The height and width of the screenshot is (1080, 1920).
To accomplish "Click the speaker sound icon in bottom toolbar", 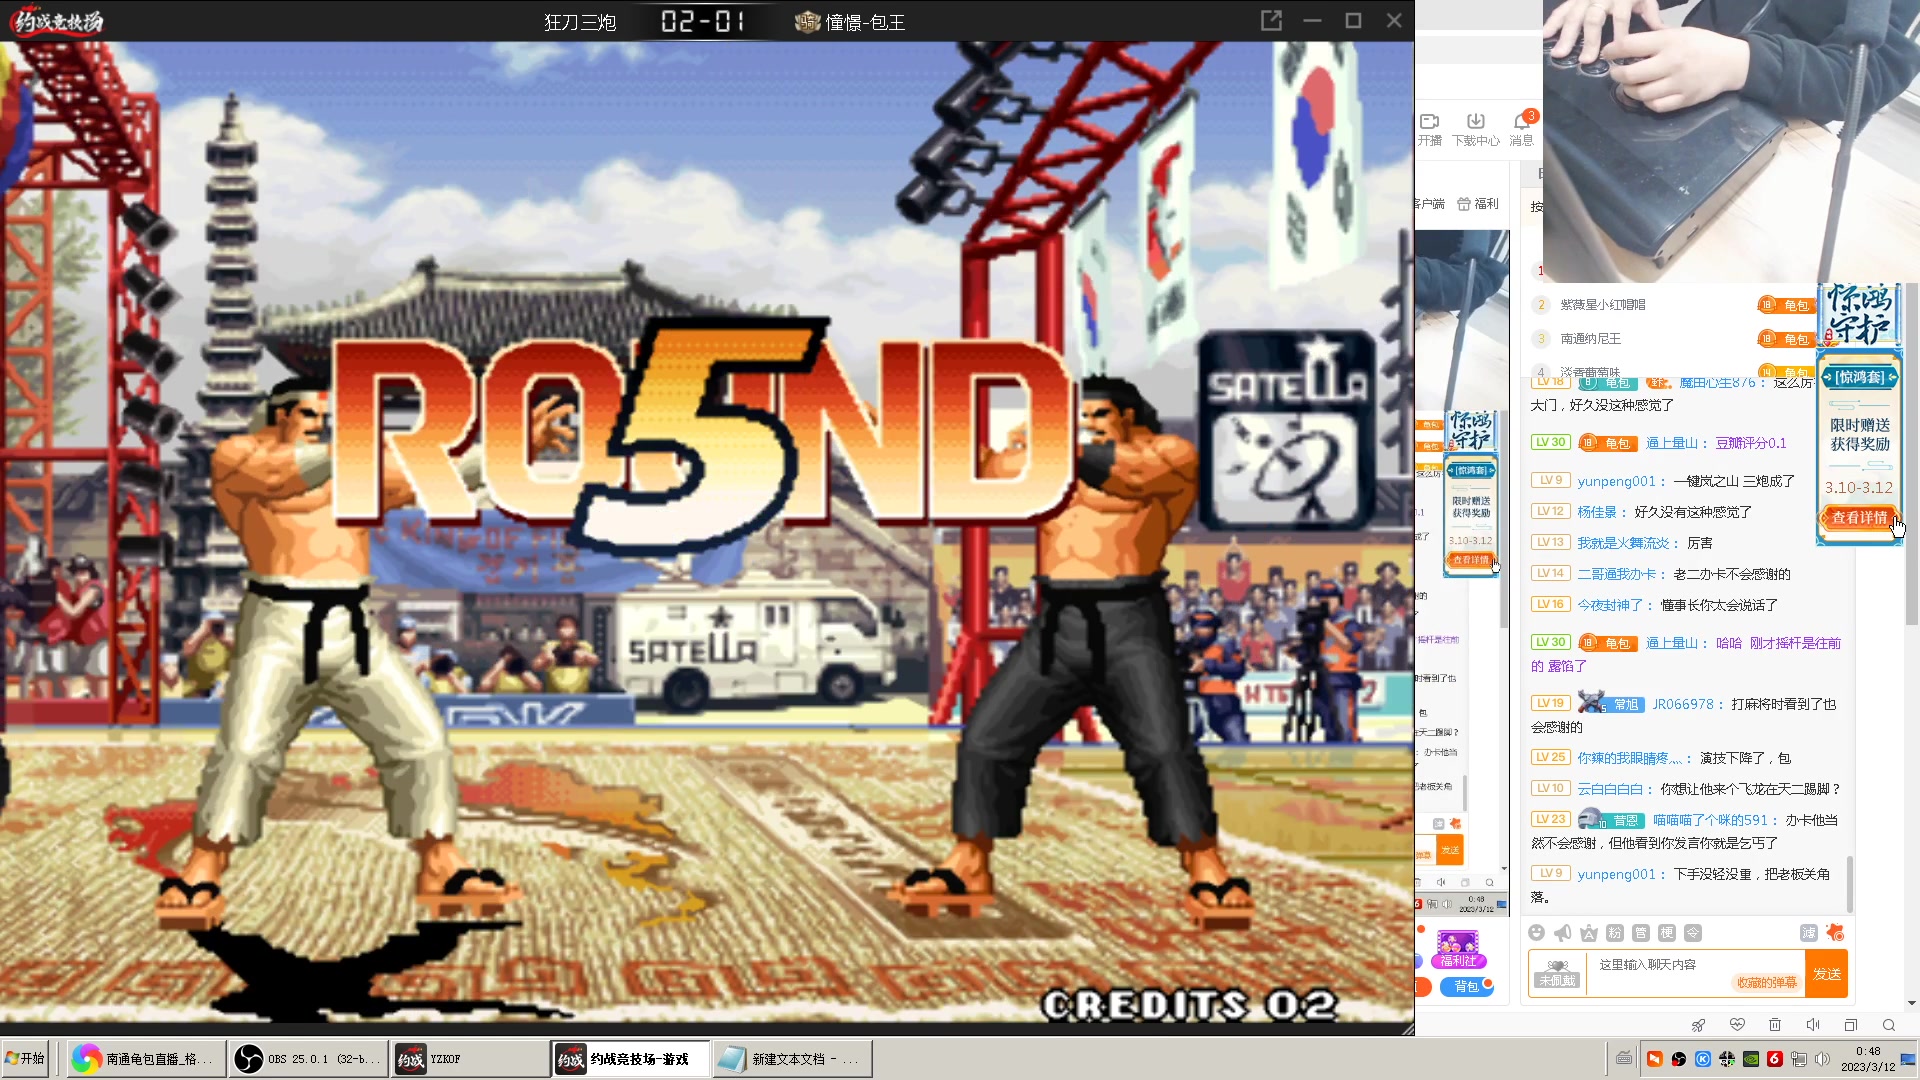I will point(1813,1025).
